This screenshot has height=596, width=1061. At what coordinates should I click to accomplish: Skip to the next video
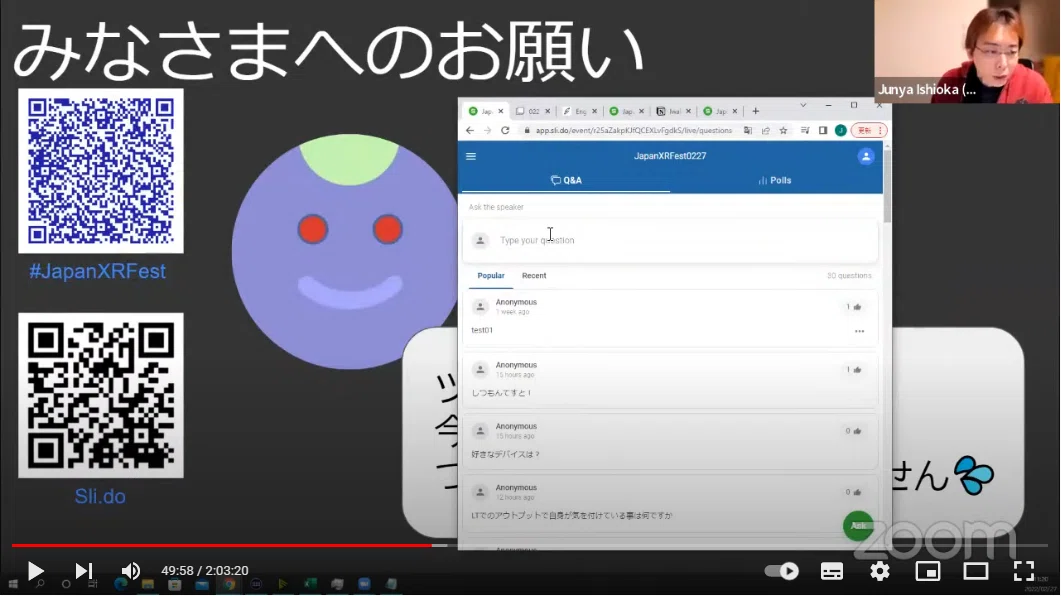point(83,571)
